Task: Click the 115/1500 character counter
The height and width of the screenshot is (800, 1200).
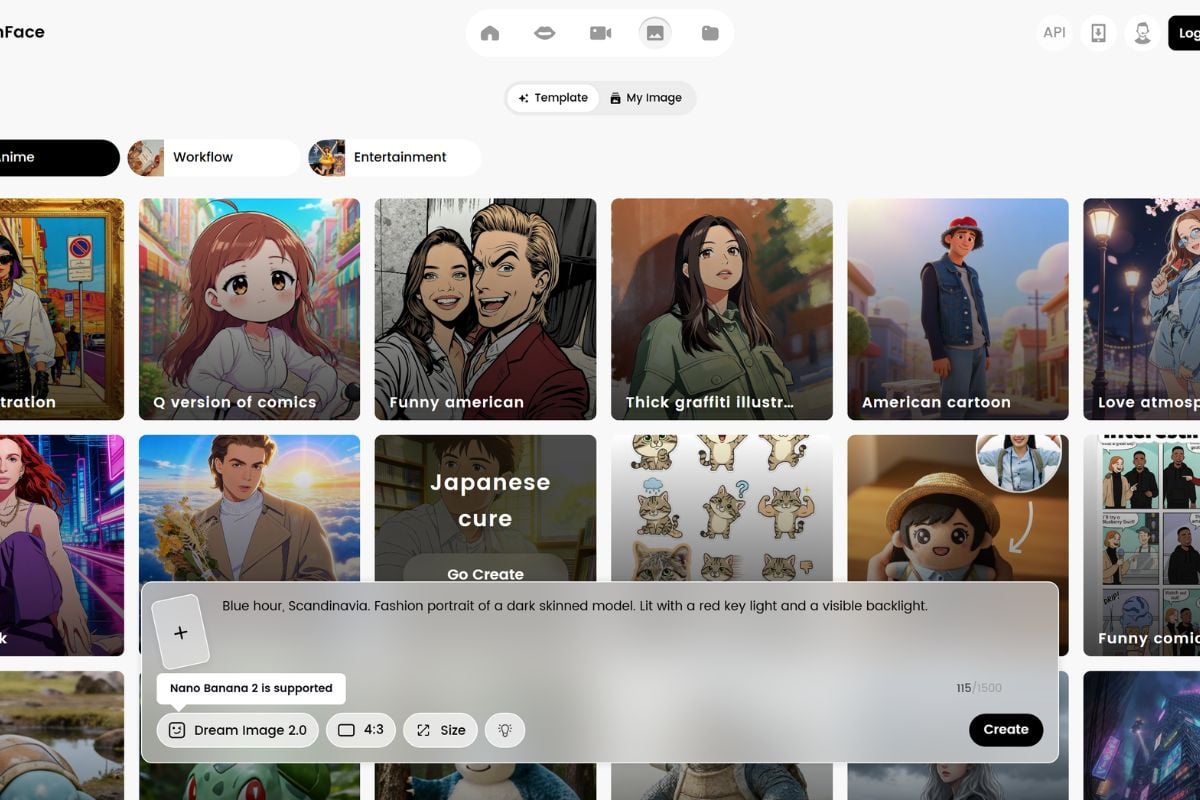Action: [979, 688]
